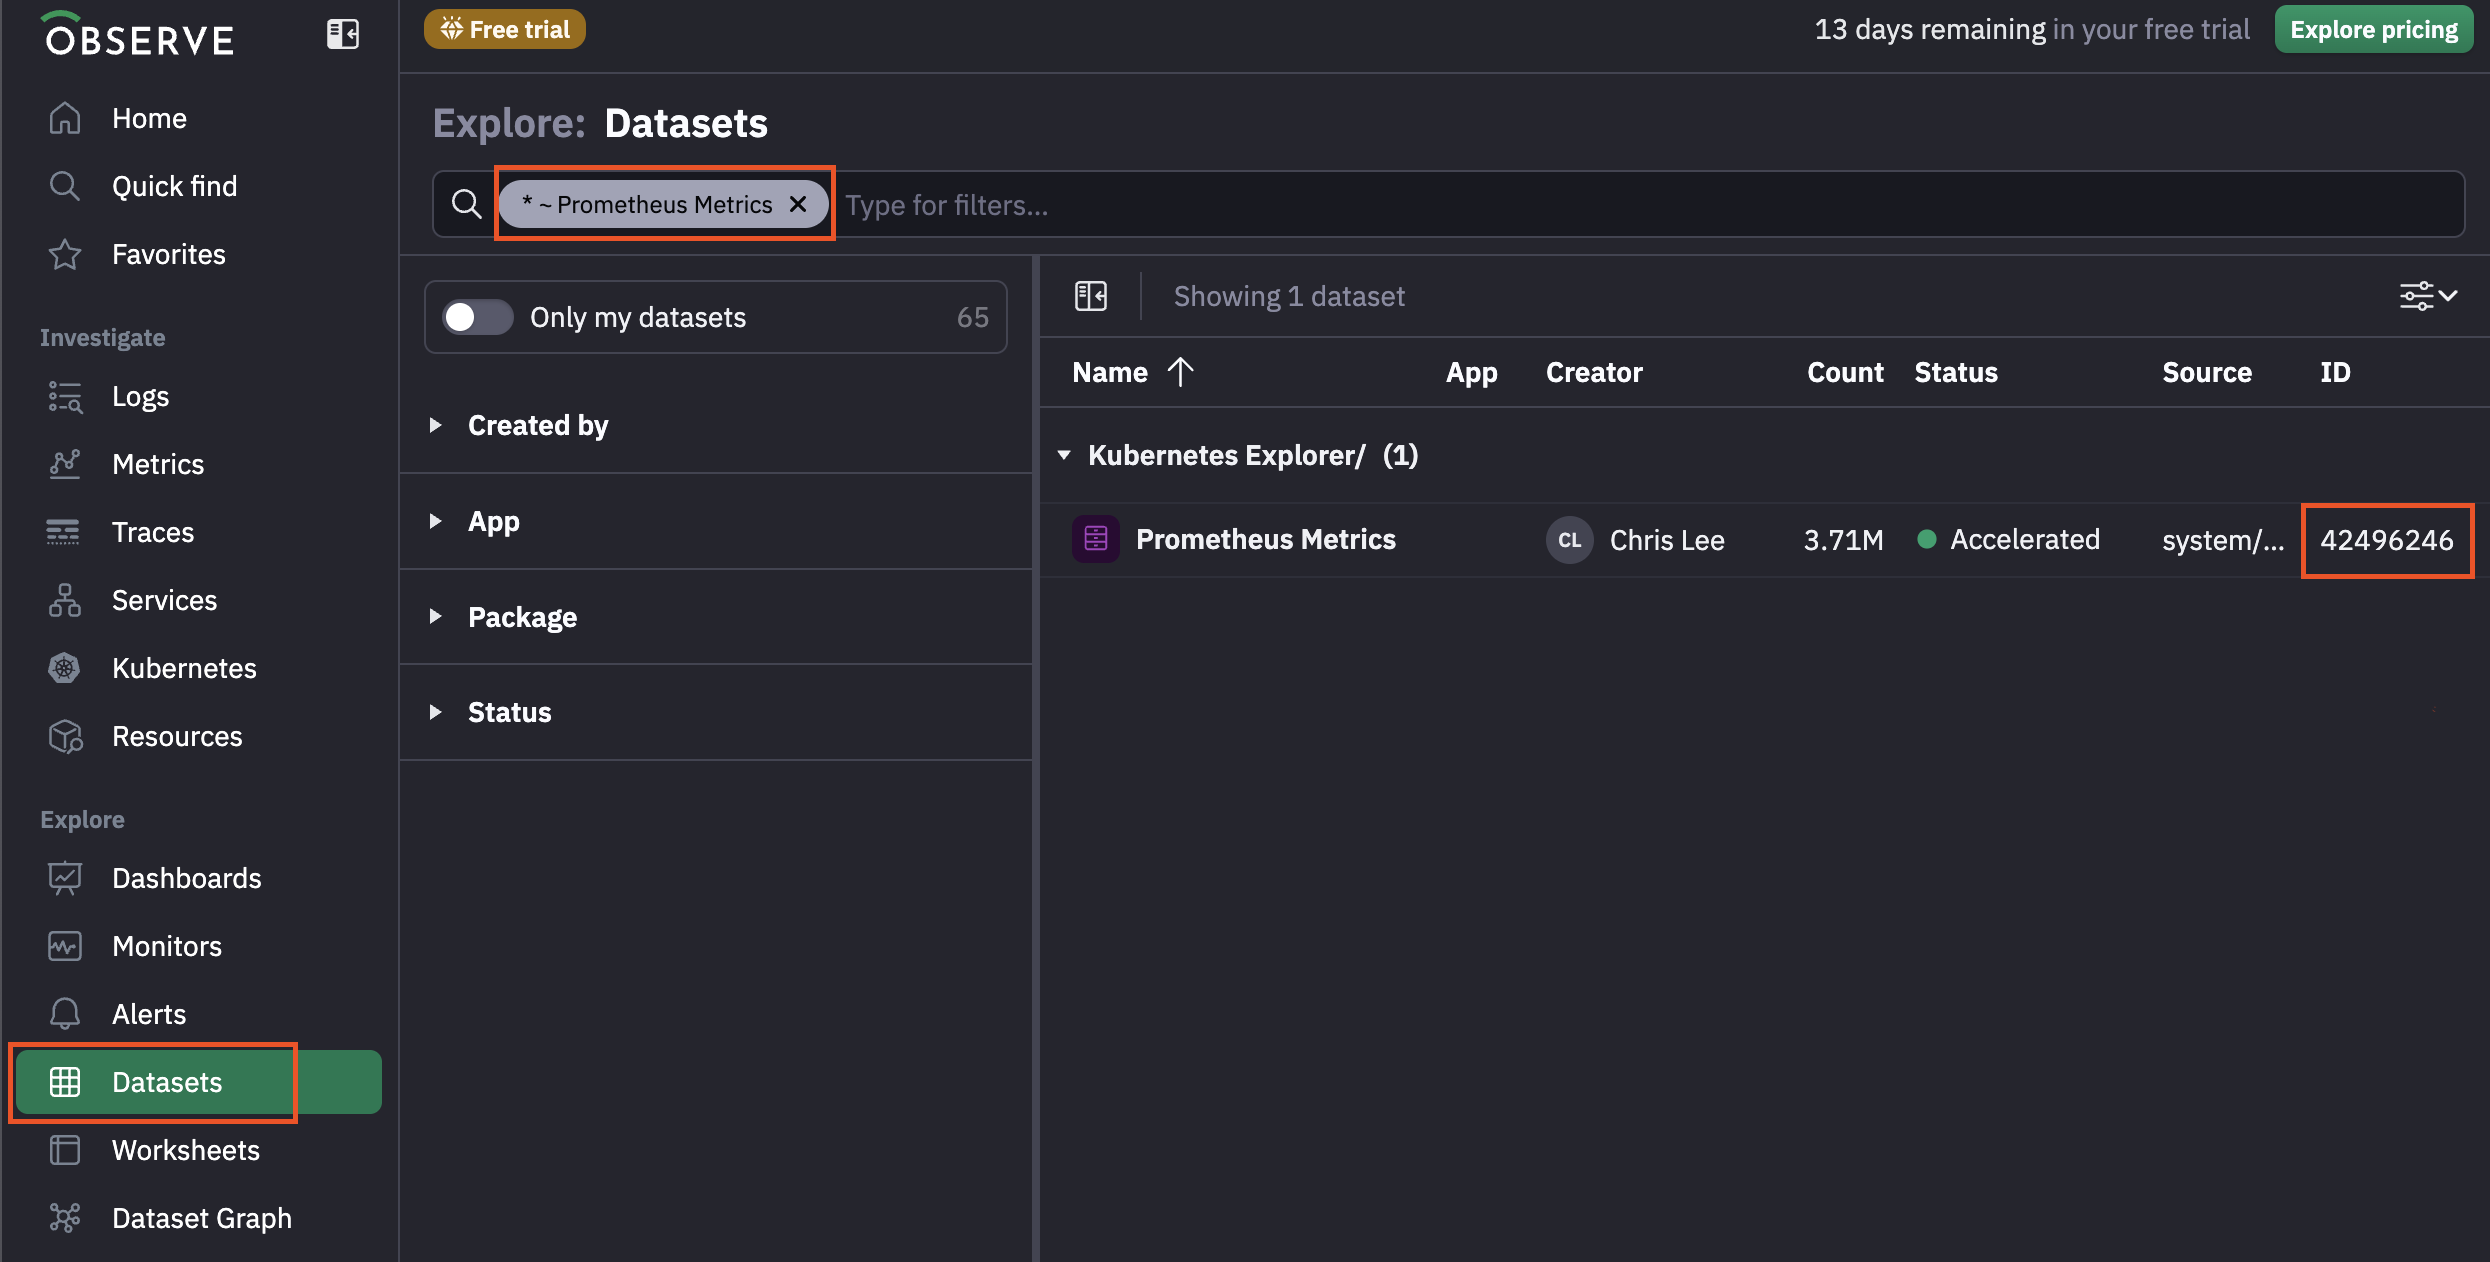Collapse the Kubernetes Explorer group
Viewport: 2490px width, 1262px height.
1064,455
